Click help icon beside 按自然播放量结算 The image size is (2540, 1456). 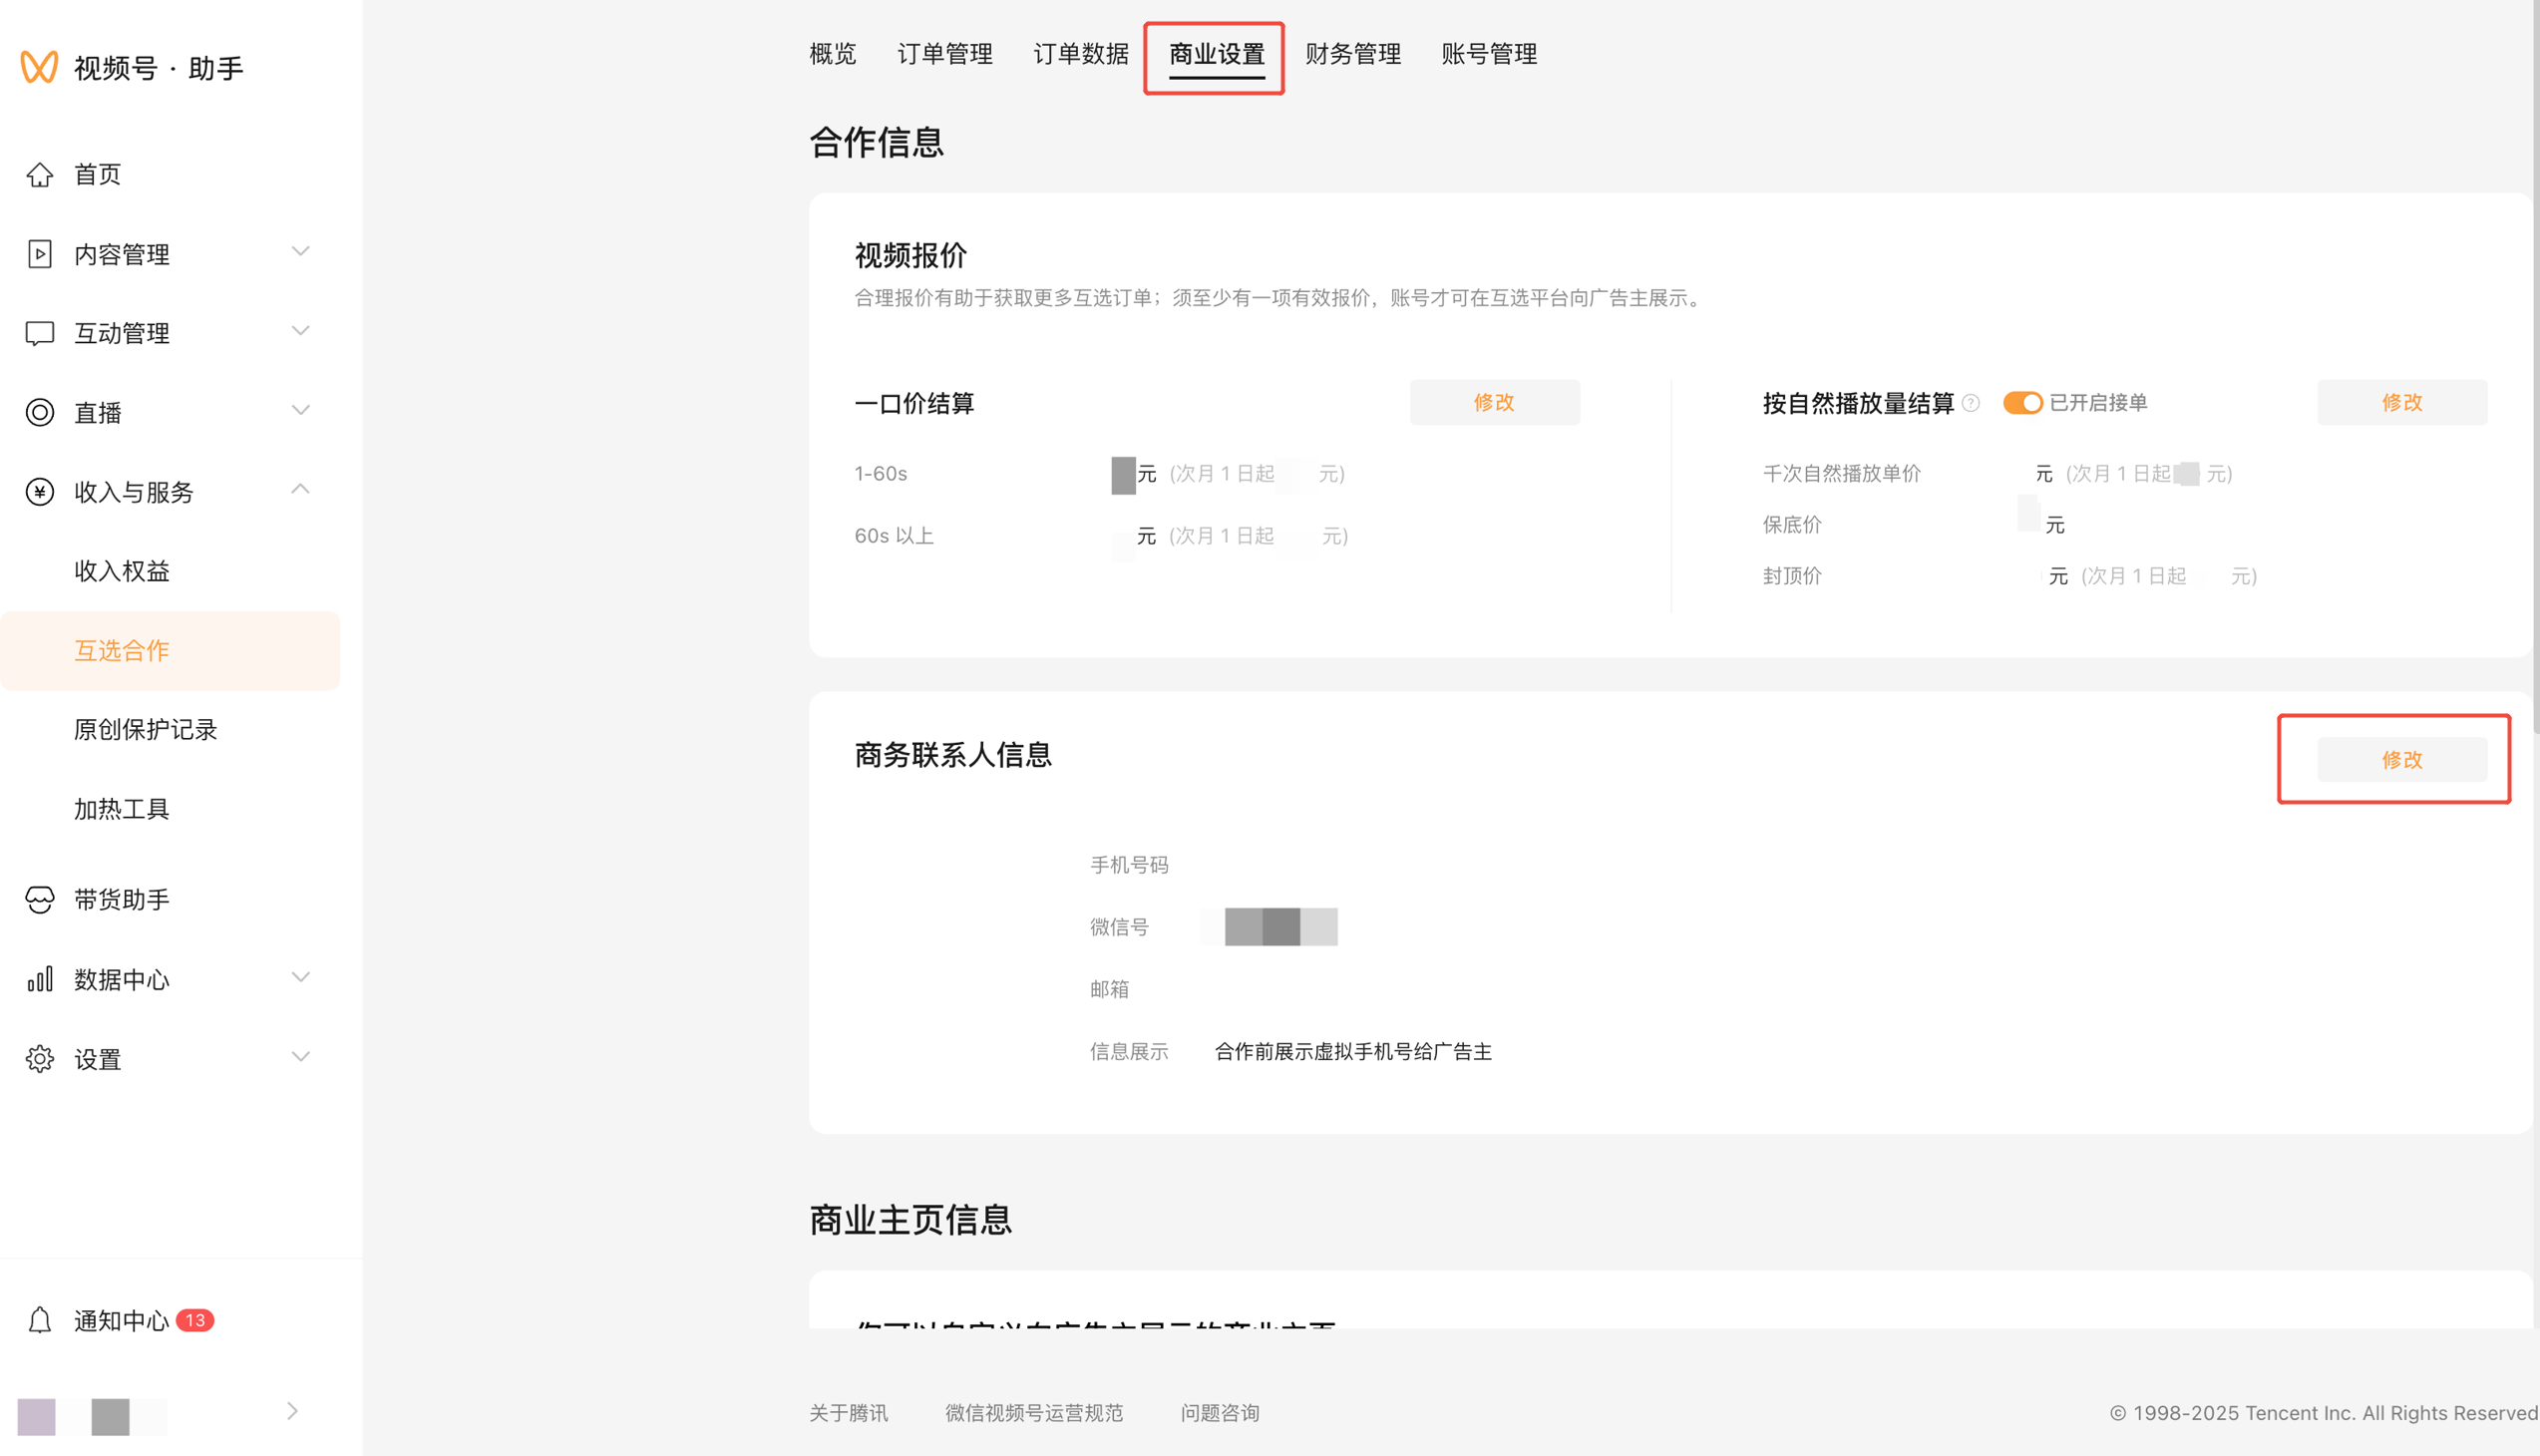[1971, 403]
